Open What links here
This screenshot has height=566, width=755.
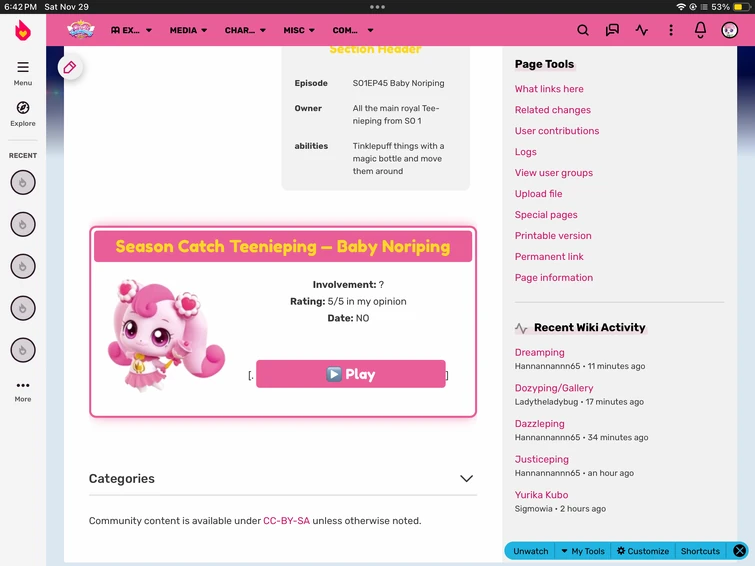(x=549, y=89)
